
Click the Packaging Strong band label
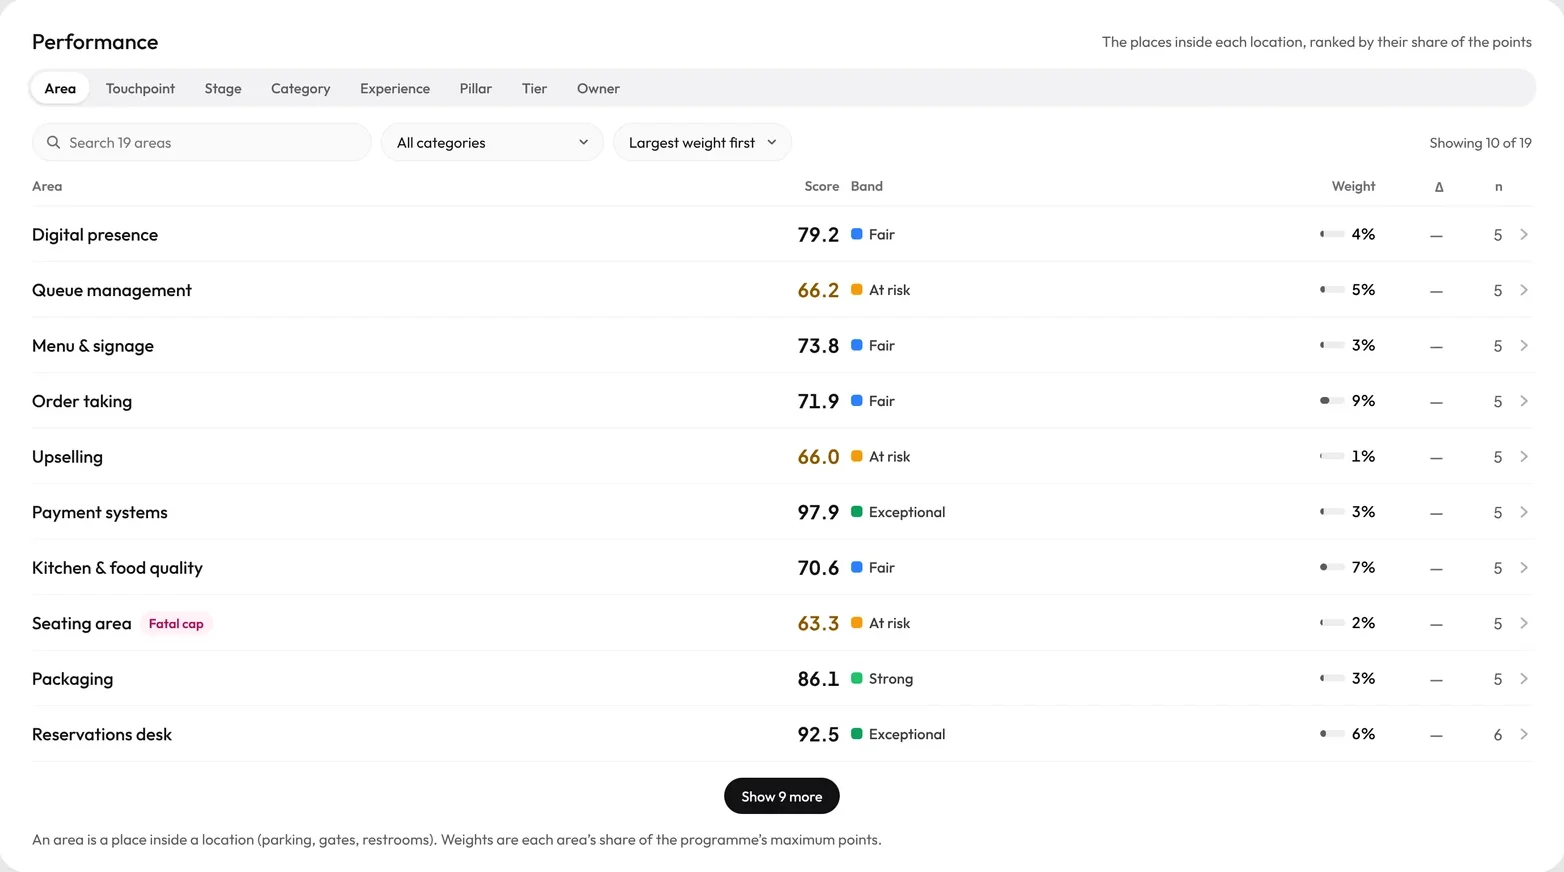click(891, 679)
